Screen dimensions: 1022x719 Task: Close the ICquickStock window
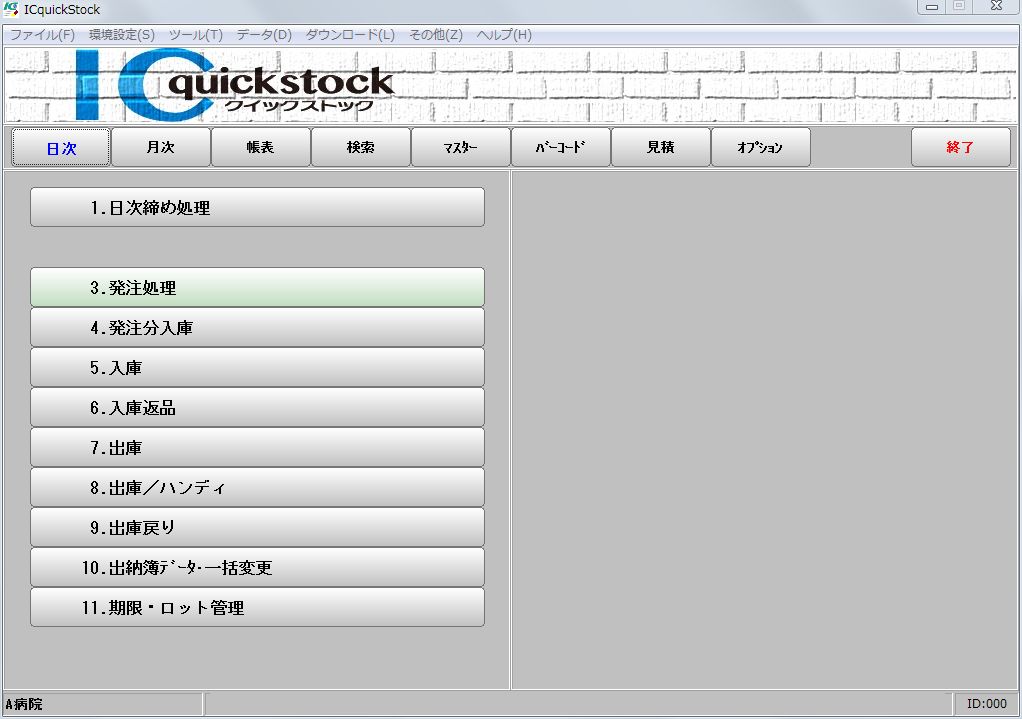pos(996,7)
